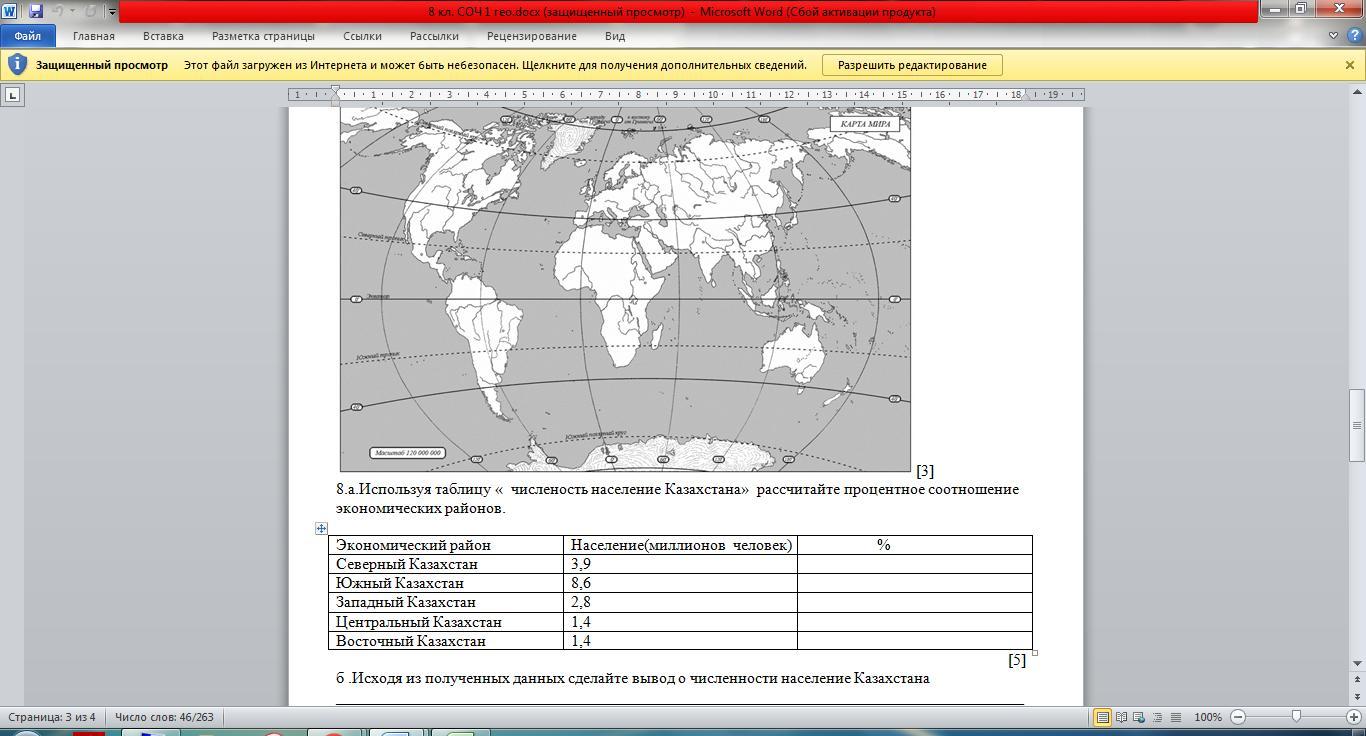Click the scroll down arrow of the vertical scrollbar
1366x736 pixels.
(1357, 662)
